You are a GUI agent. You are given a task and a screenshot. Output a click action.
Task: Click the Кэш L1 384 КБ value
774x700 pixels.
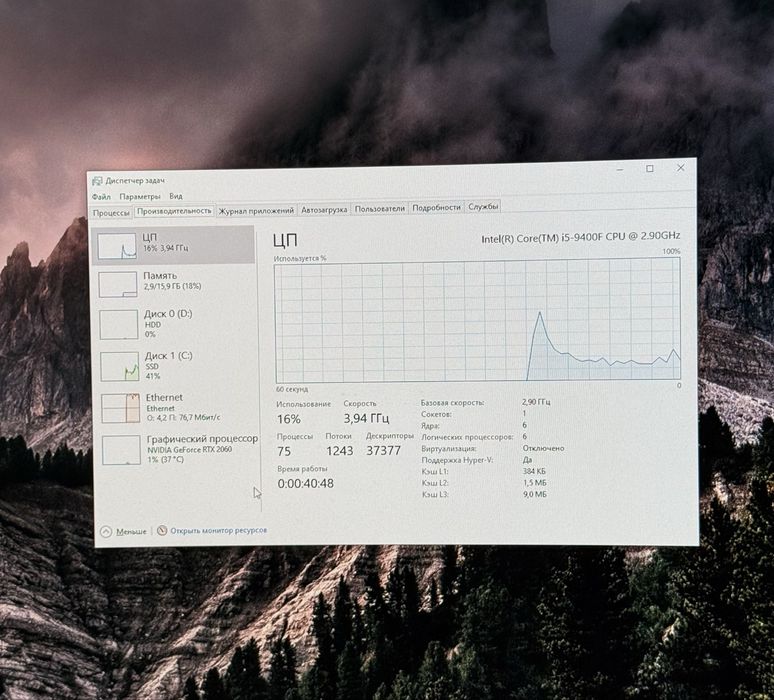click(x=534, y=471)
